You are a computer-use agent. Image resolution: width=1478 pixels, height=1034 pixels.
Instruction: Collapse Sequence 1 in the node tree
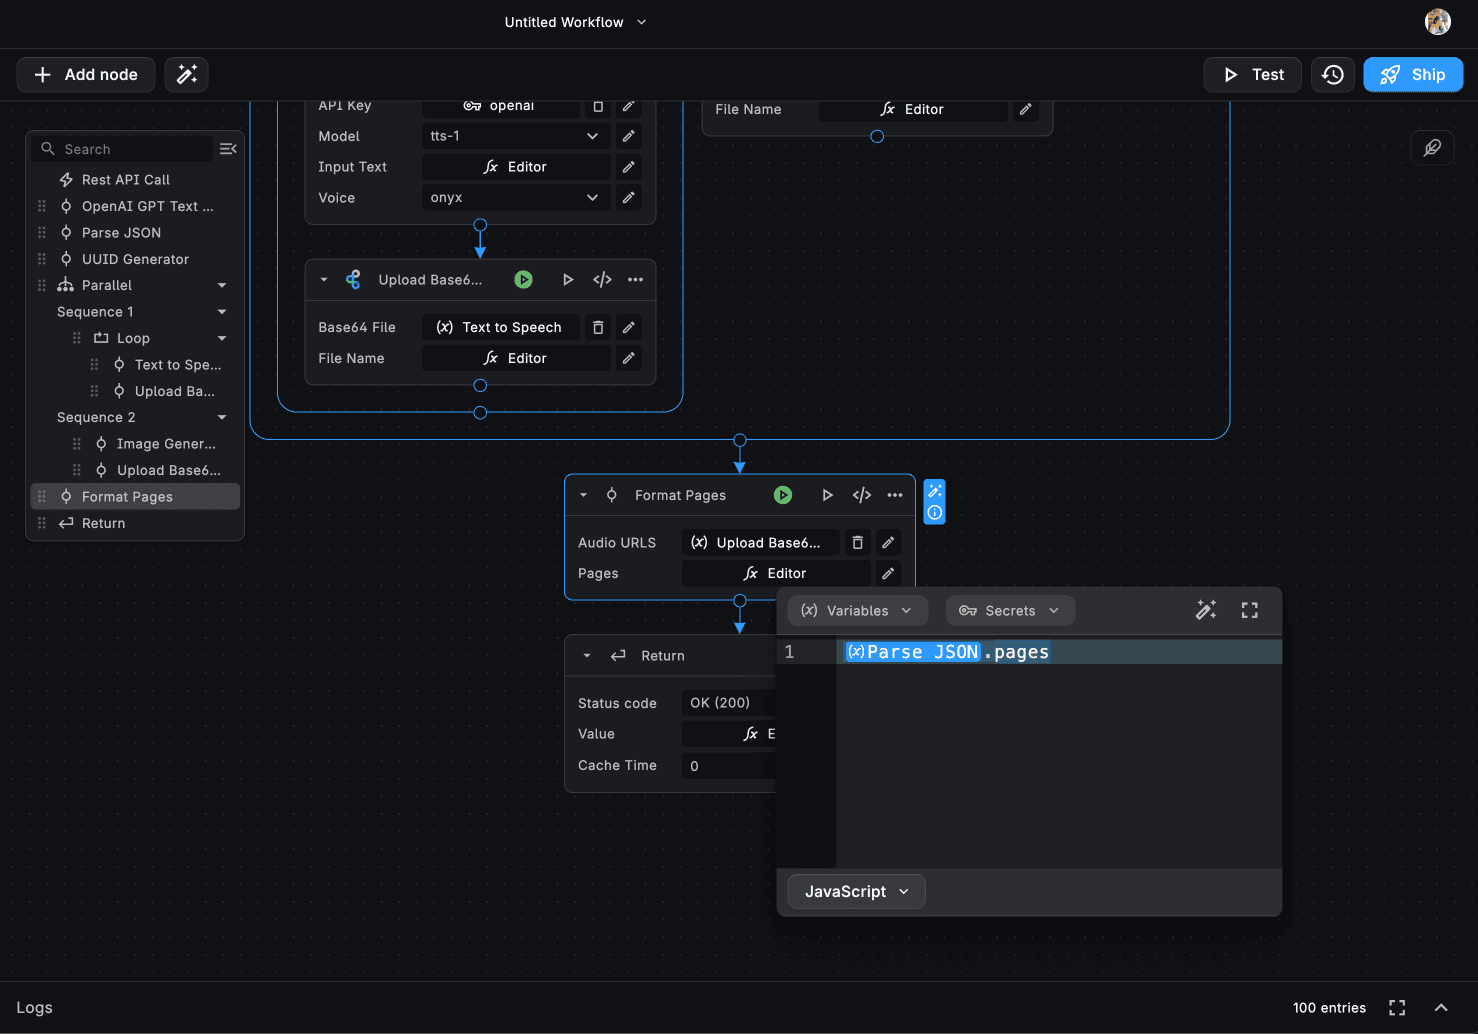222,312
